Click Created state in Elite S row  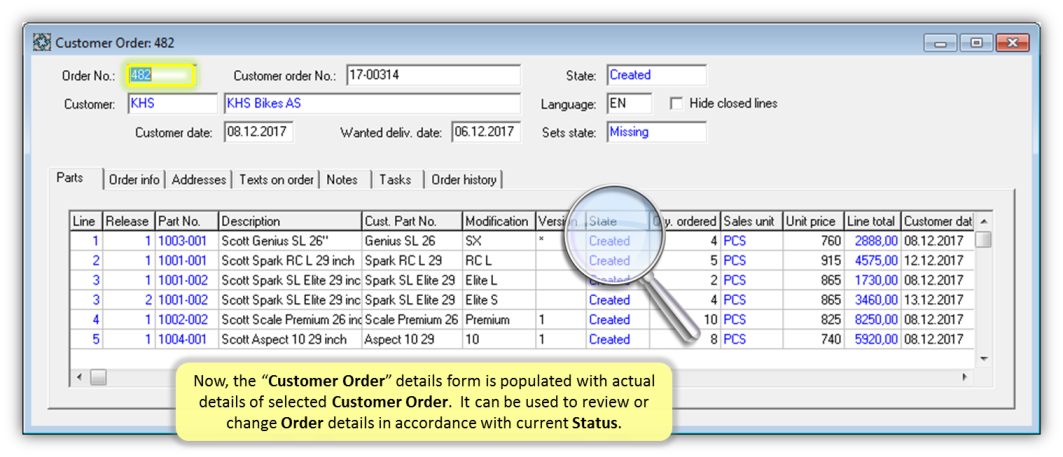tap(617, 300)
